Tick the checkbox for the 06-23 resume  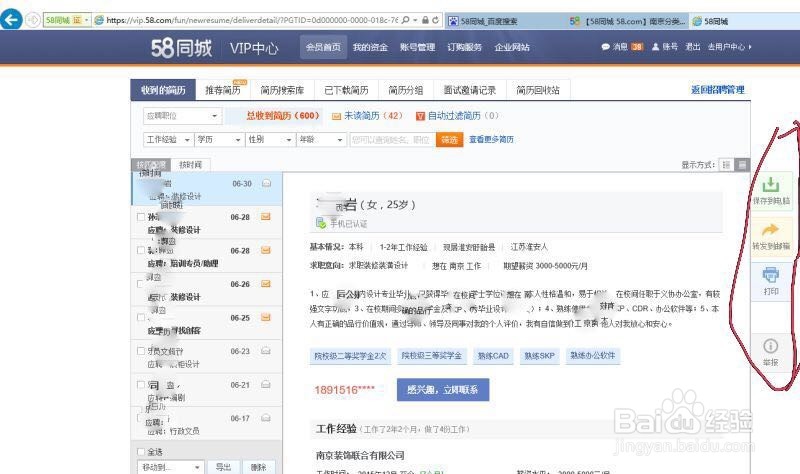coord(141,351)
